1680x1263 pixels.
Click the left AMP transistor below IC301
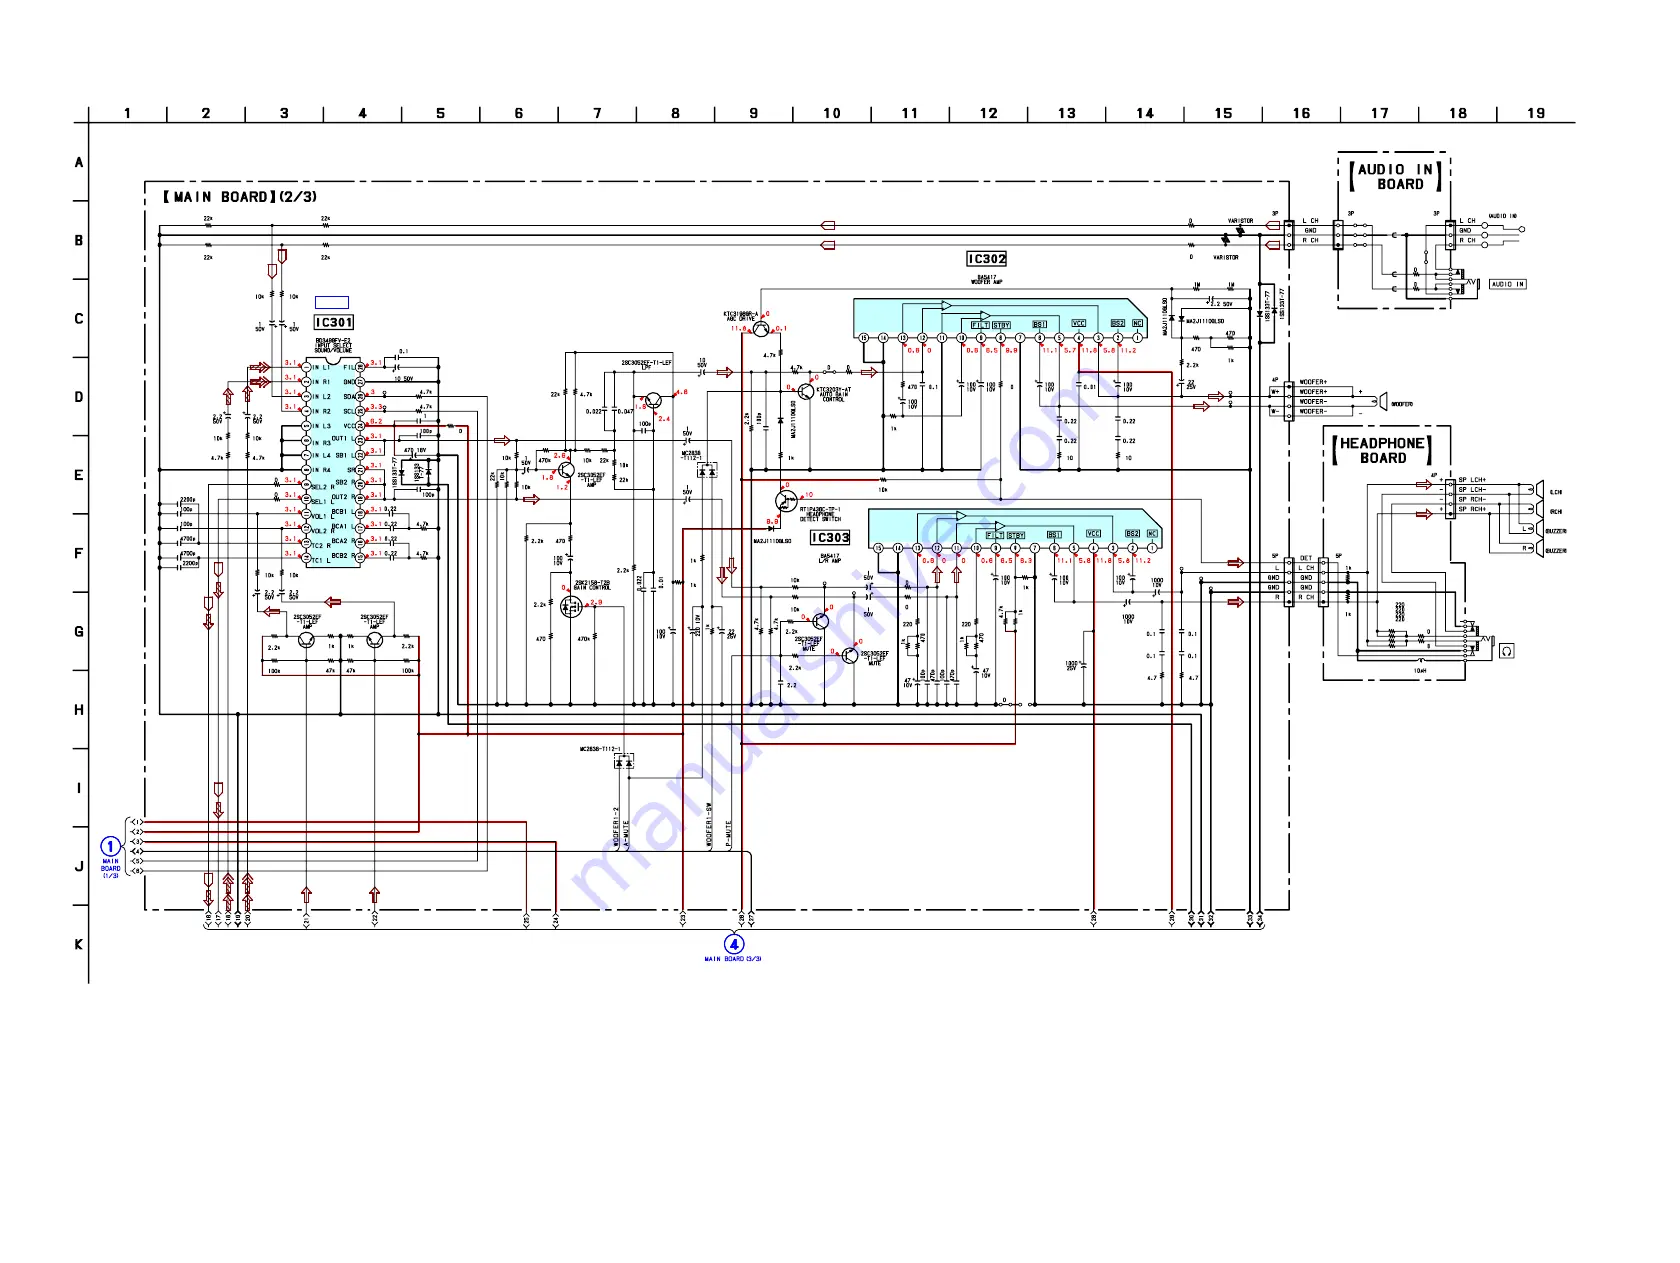click(x=307, y=639)
